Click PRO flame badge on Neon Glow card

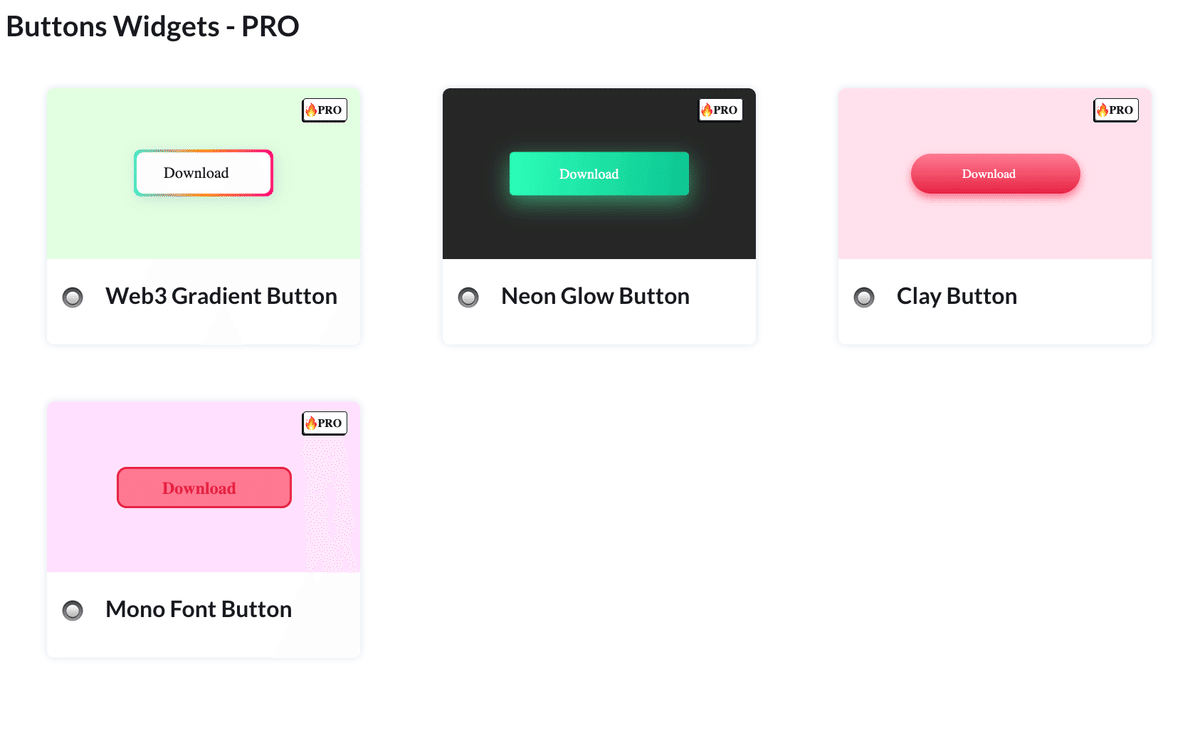(x=720, y=110)
